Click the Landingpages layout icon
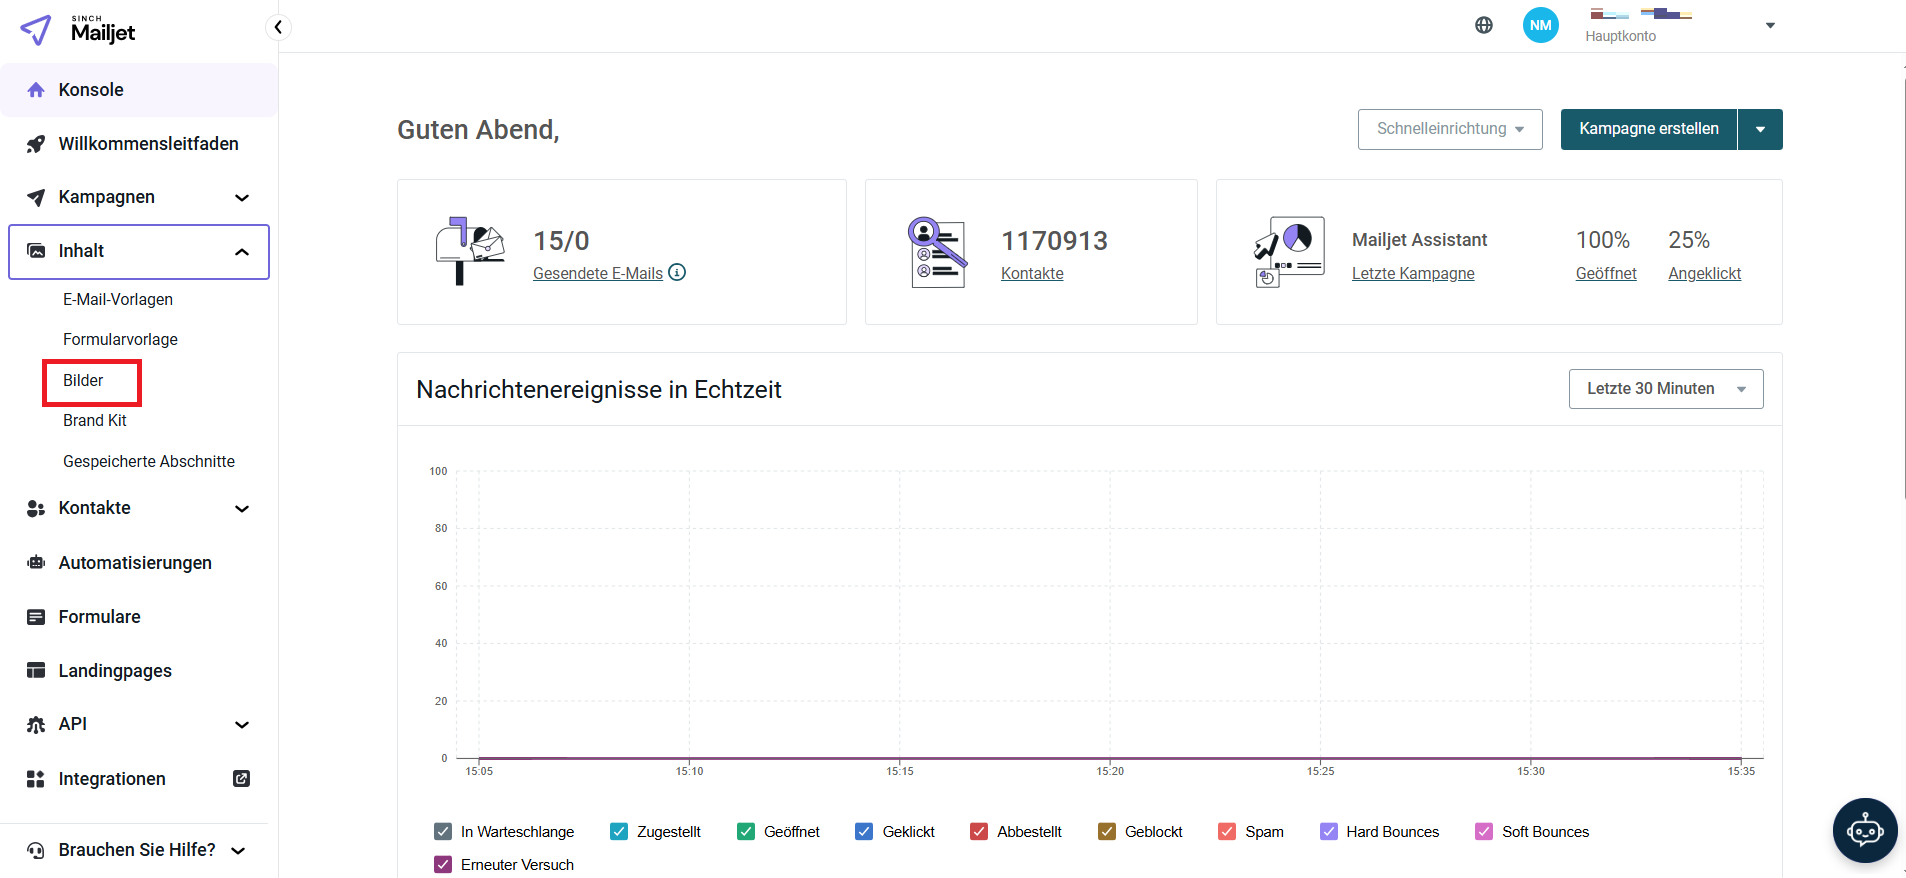Viewport: 1906px width, 878px height. tap(36, 670)
